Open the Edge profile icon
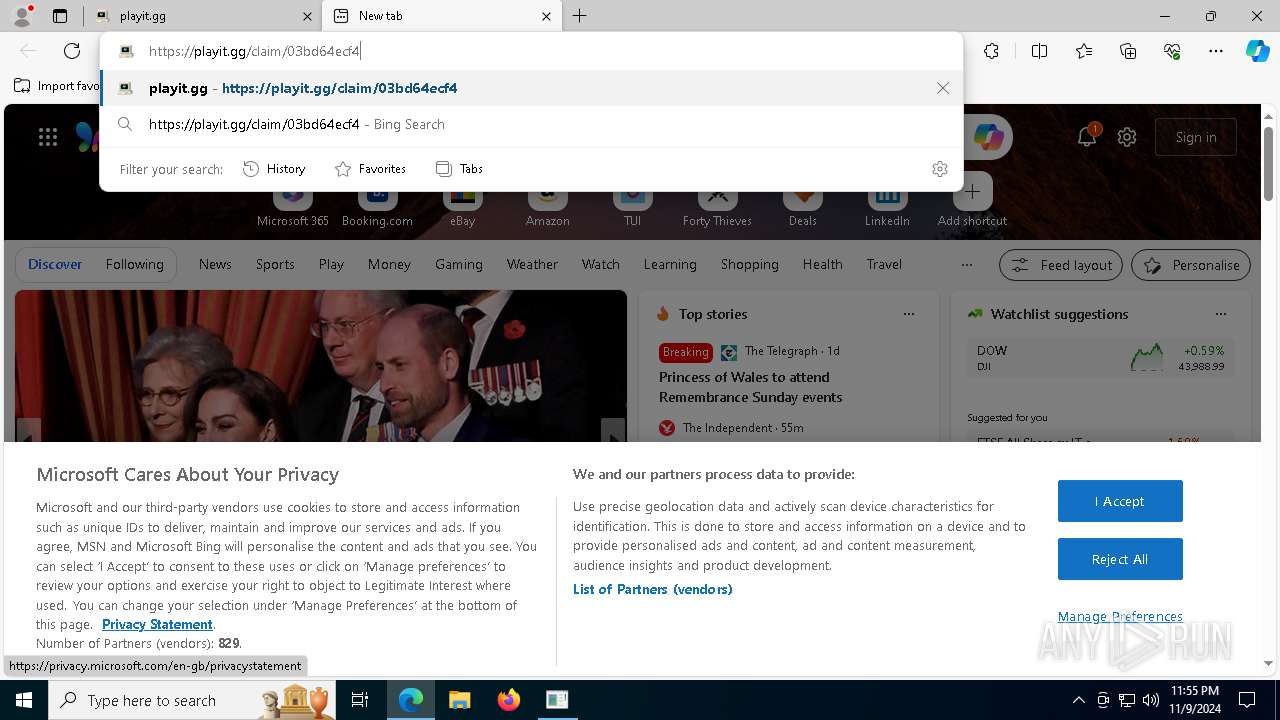 [x=21, y=16]
